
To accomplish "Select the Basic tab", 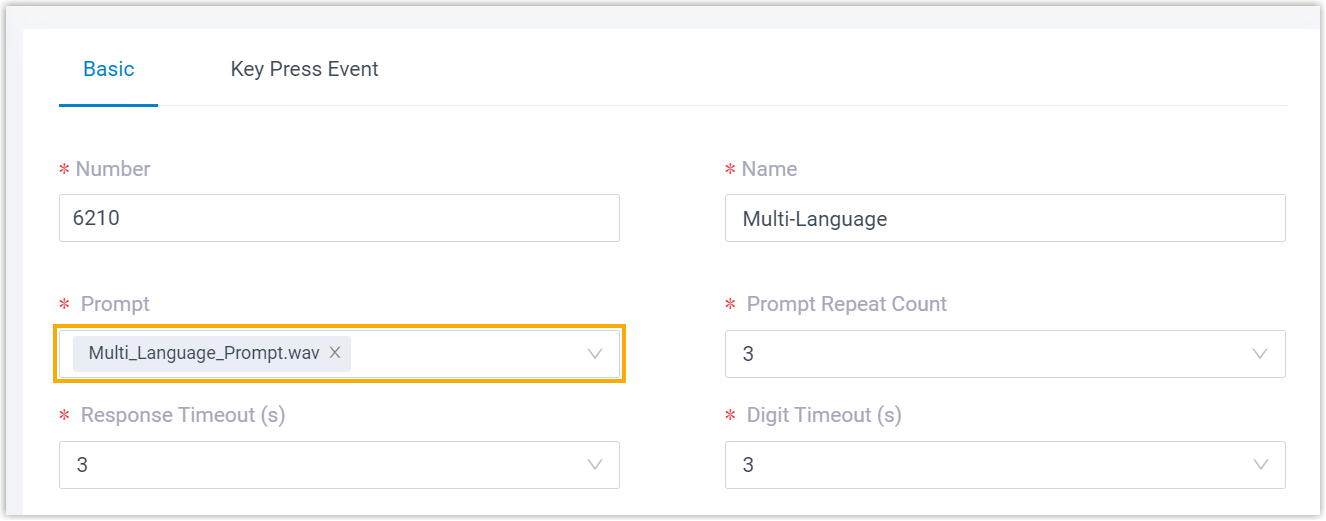I will pyautogui.click(x=108, y=69).
